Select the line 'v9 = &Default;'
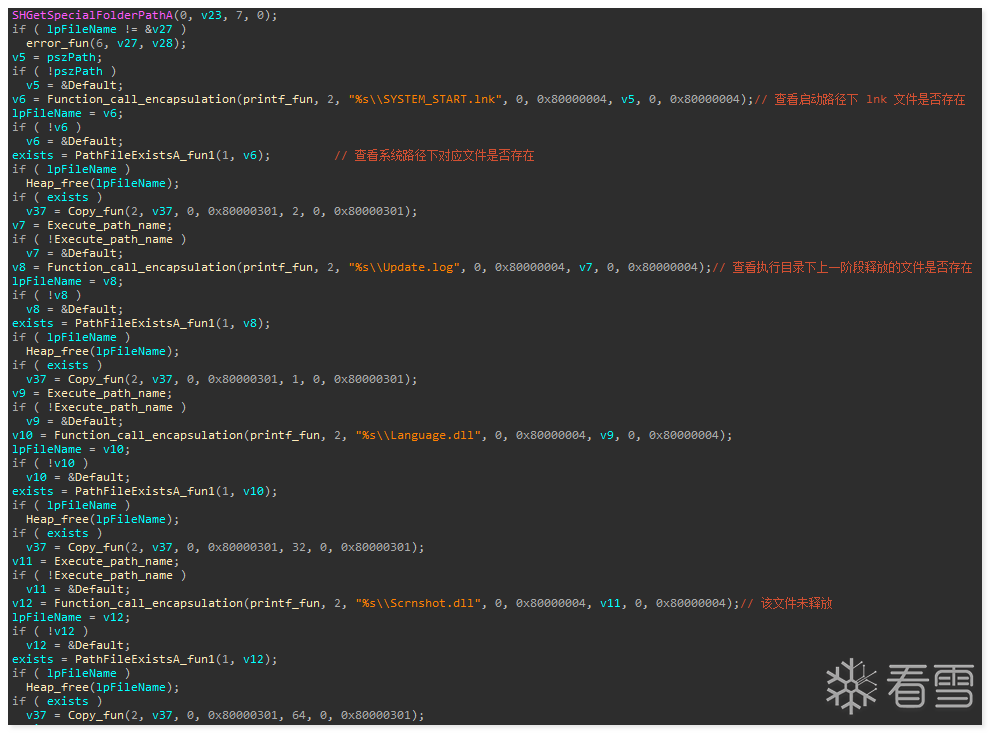The image size is (990, 733). (x=75, y=421)
